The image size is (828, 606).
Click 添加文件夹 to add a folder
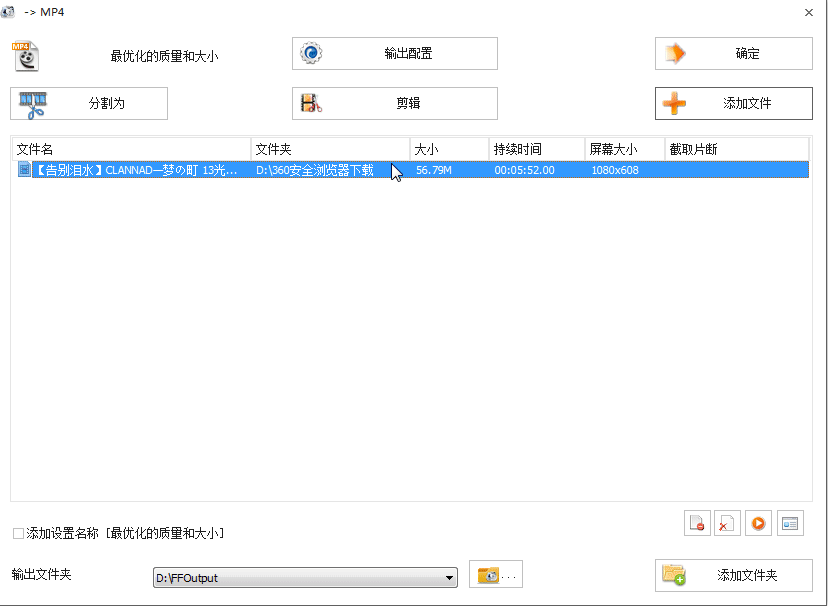pyautogui.click(x=733, y=575)
